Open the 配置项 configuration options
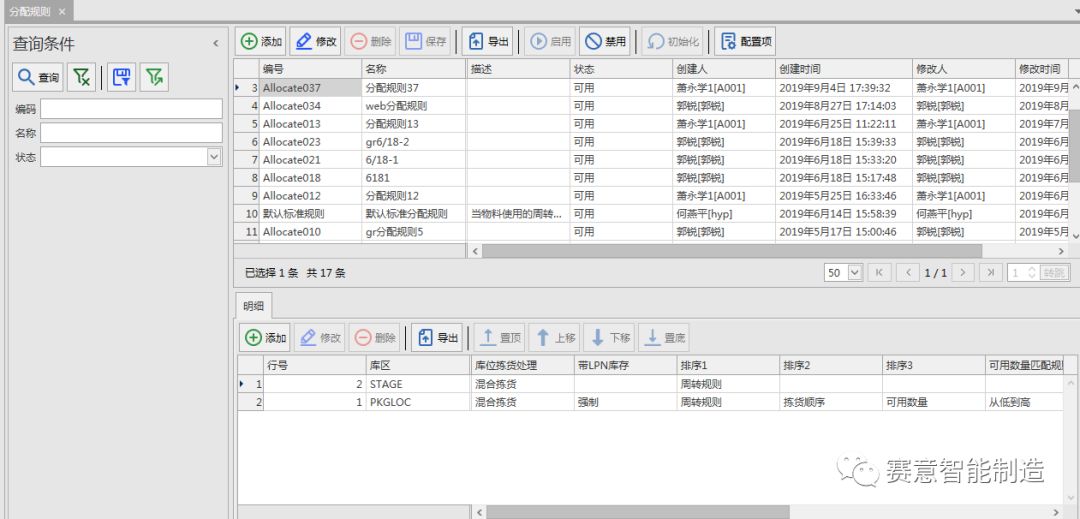The width and height of the screenshot is (1080, 519). coord(745,42)
